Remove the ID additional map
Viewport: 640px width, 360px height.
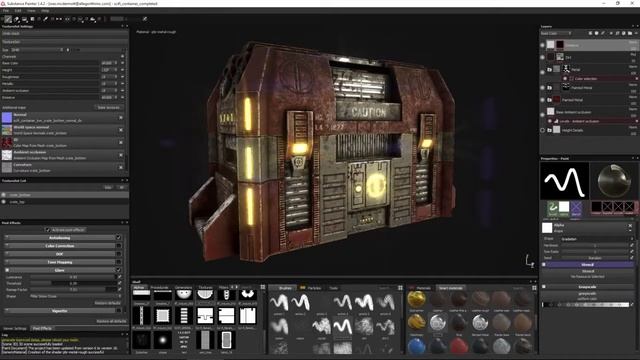click(x=121, y=142)
